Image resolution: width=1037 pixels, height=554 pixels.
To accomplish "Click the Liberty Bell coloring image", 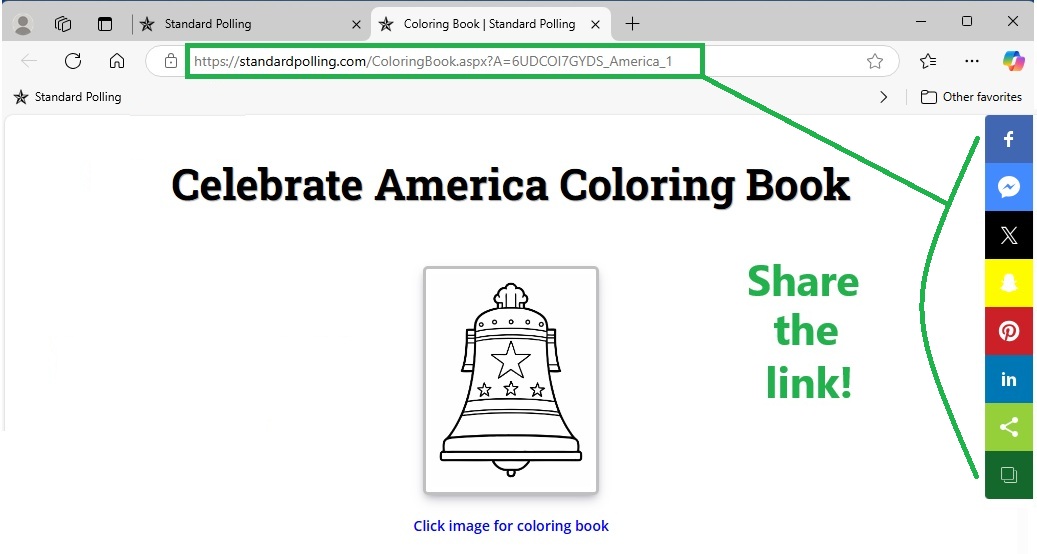I will 511,380.
